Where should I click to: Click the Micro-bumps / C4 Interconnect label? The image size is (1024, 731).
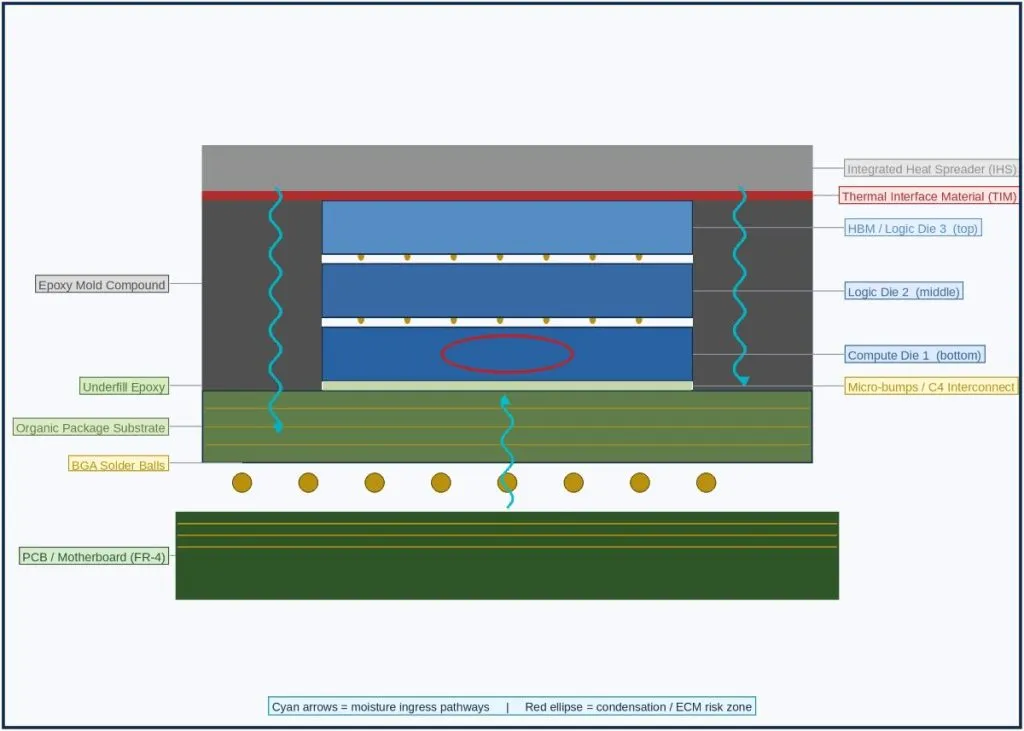[931, 387]
